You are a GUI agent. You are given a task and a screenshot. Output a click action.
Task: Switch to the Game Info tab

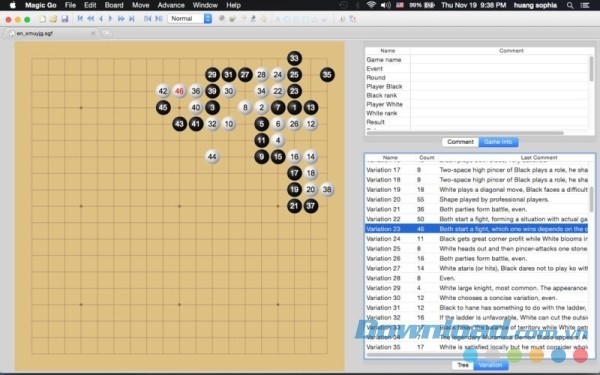[x=498, y=142]
